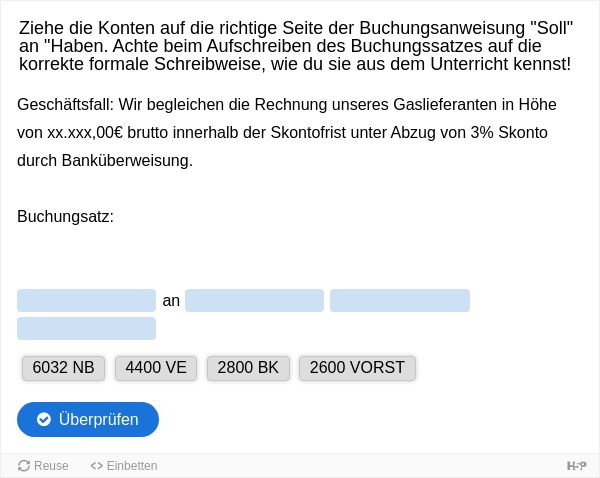Check answers with the Überprüfen button
This screenshot has height=478, width=600.
coord(88,419)
